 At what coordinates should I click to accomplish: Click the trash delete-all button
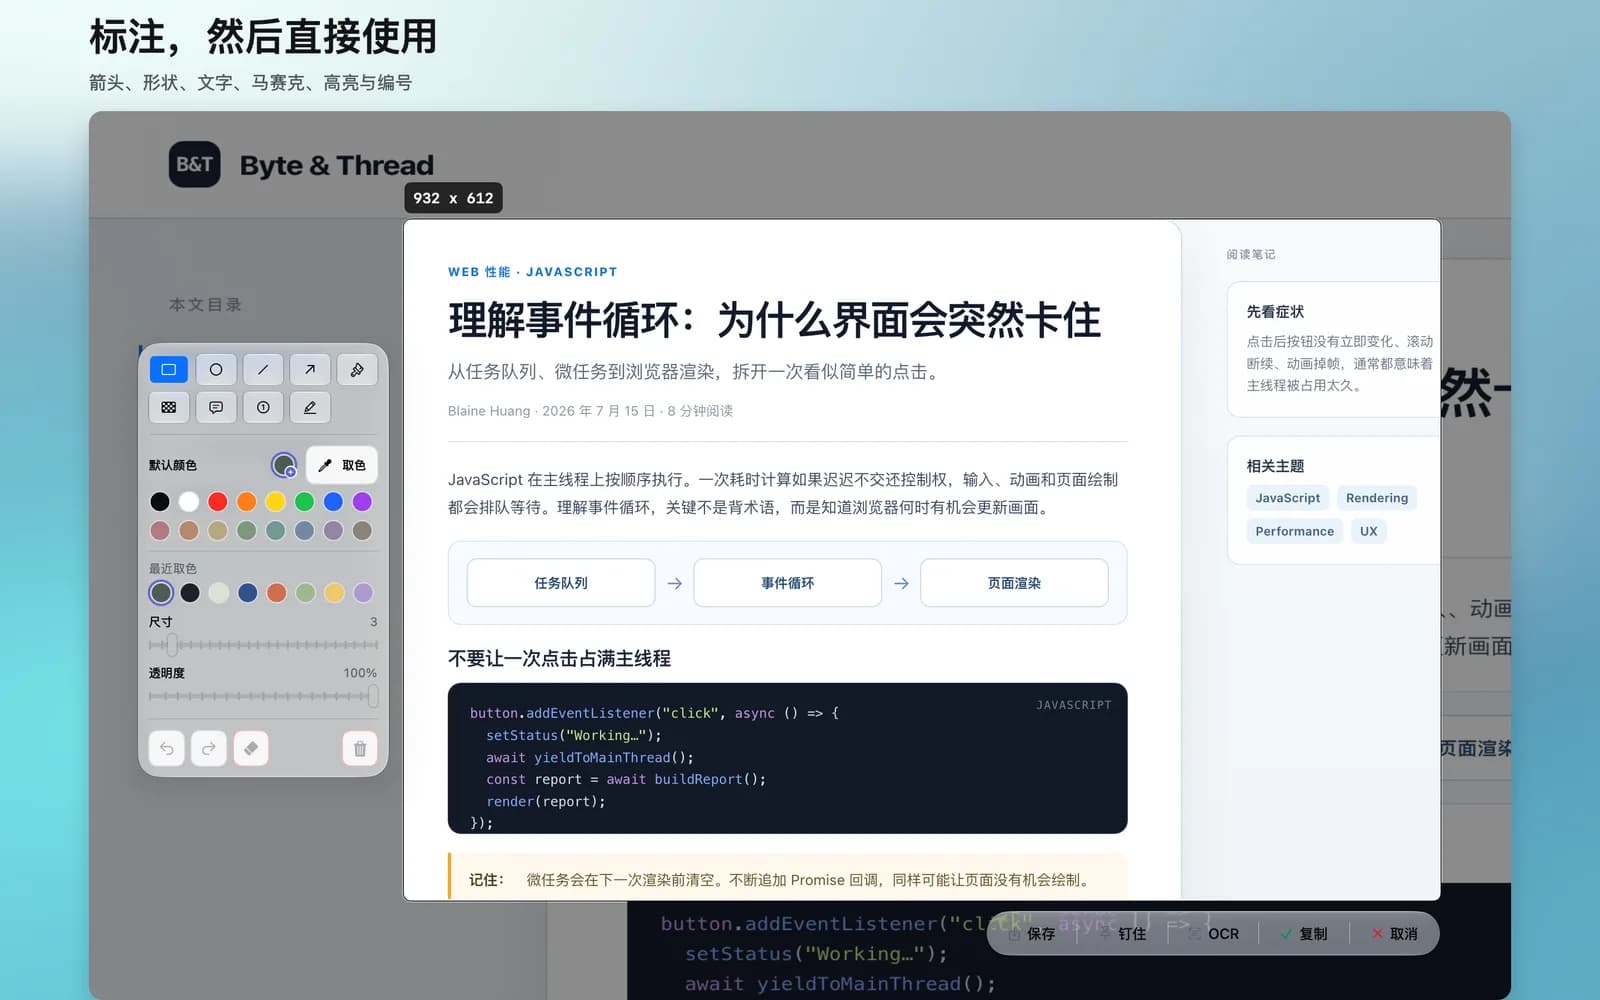(360, 748)
